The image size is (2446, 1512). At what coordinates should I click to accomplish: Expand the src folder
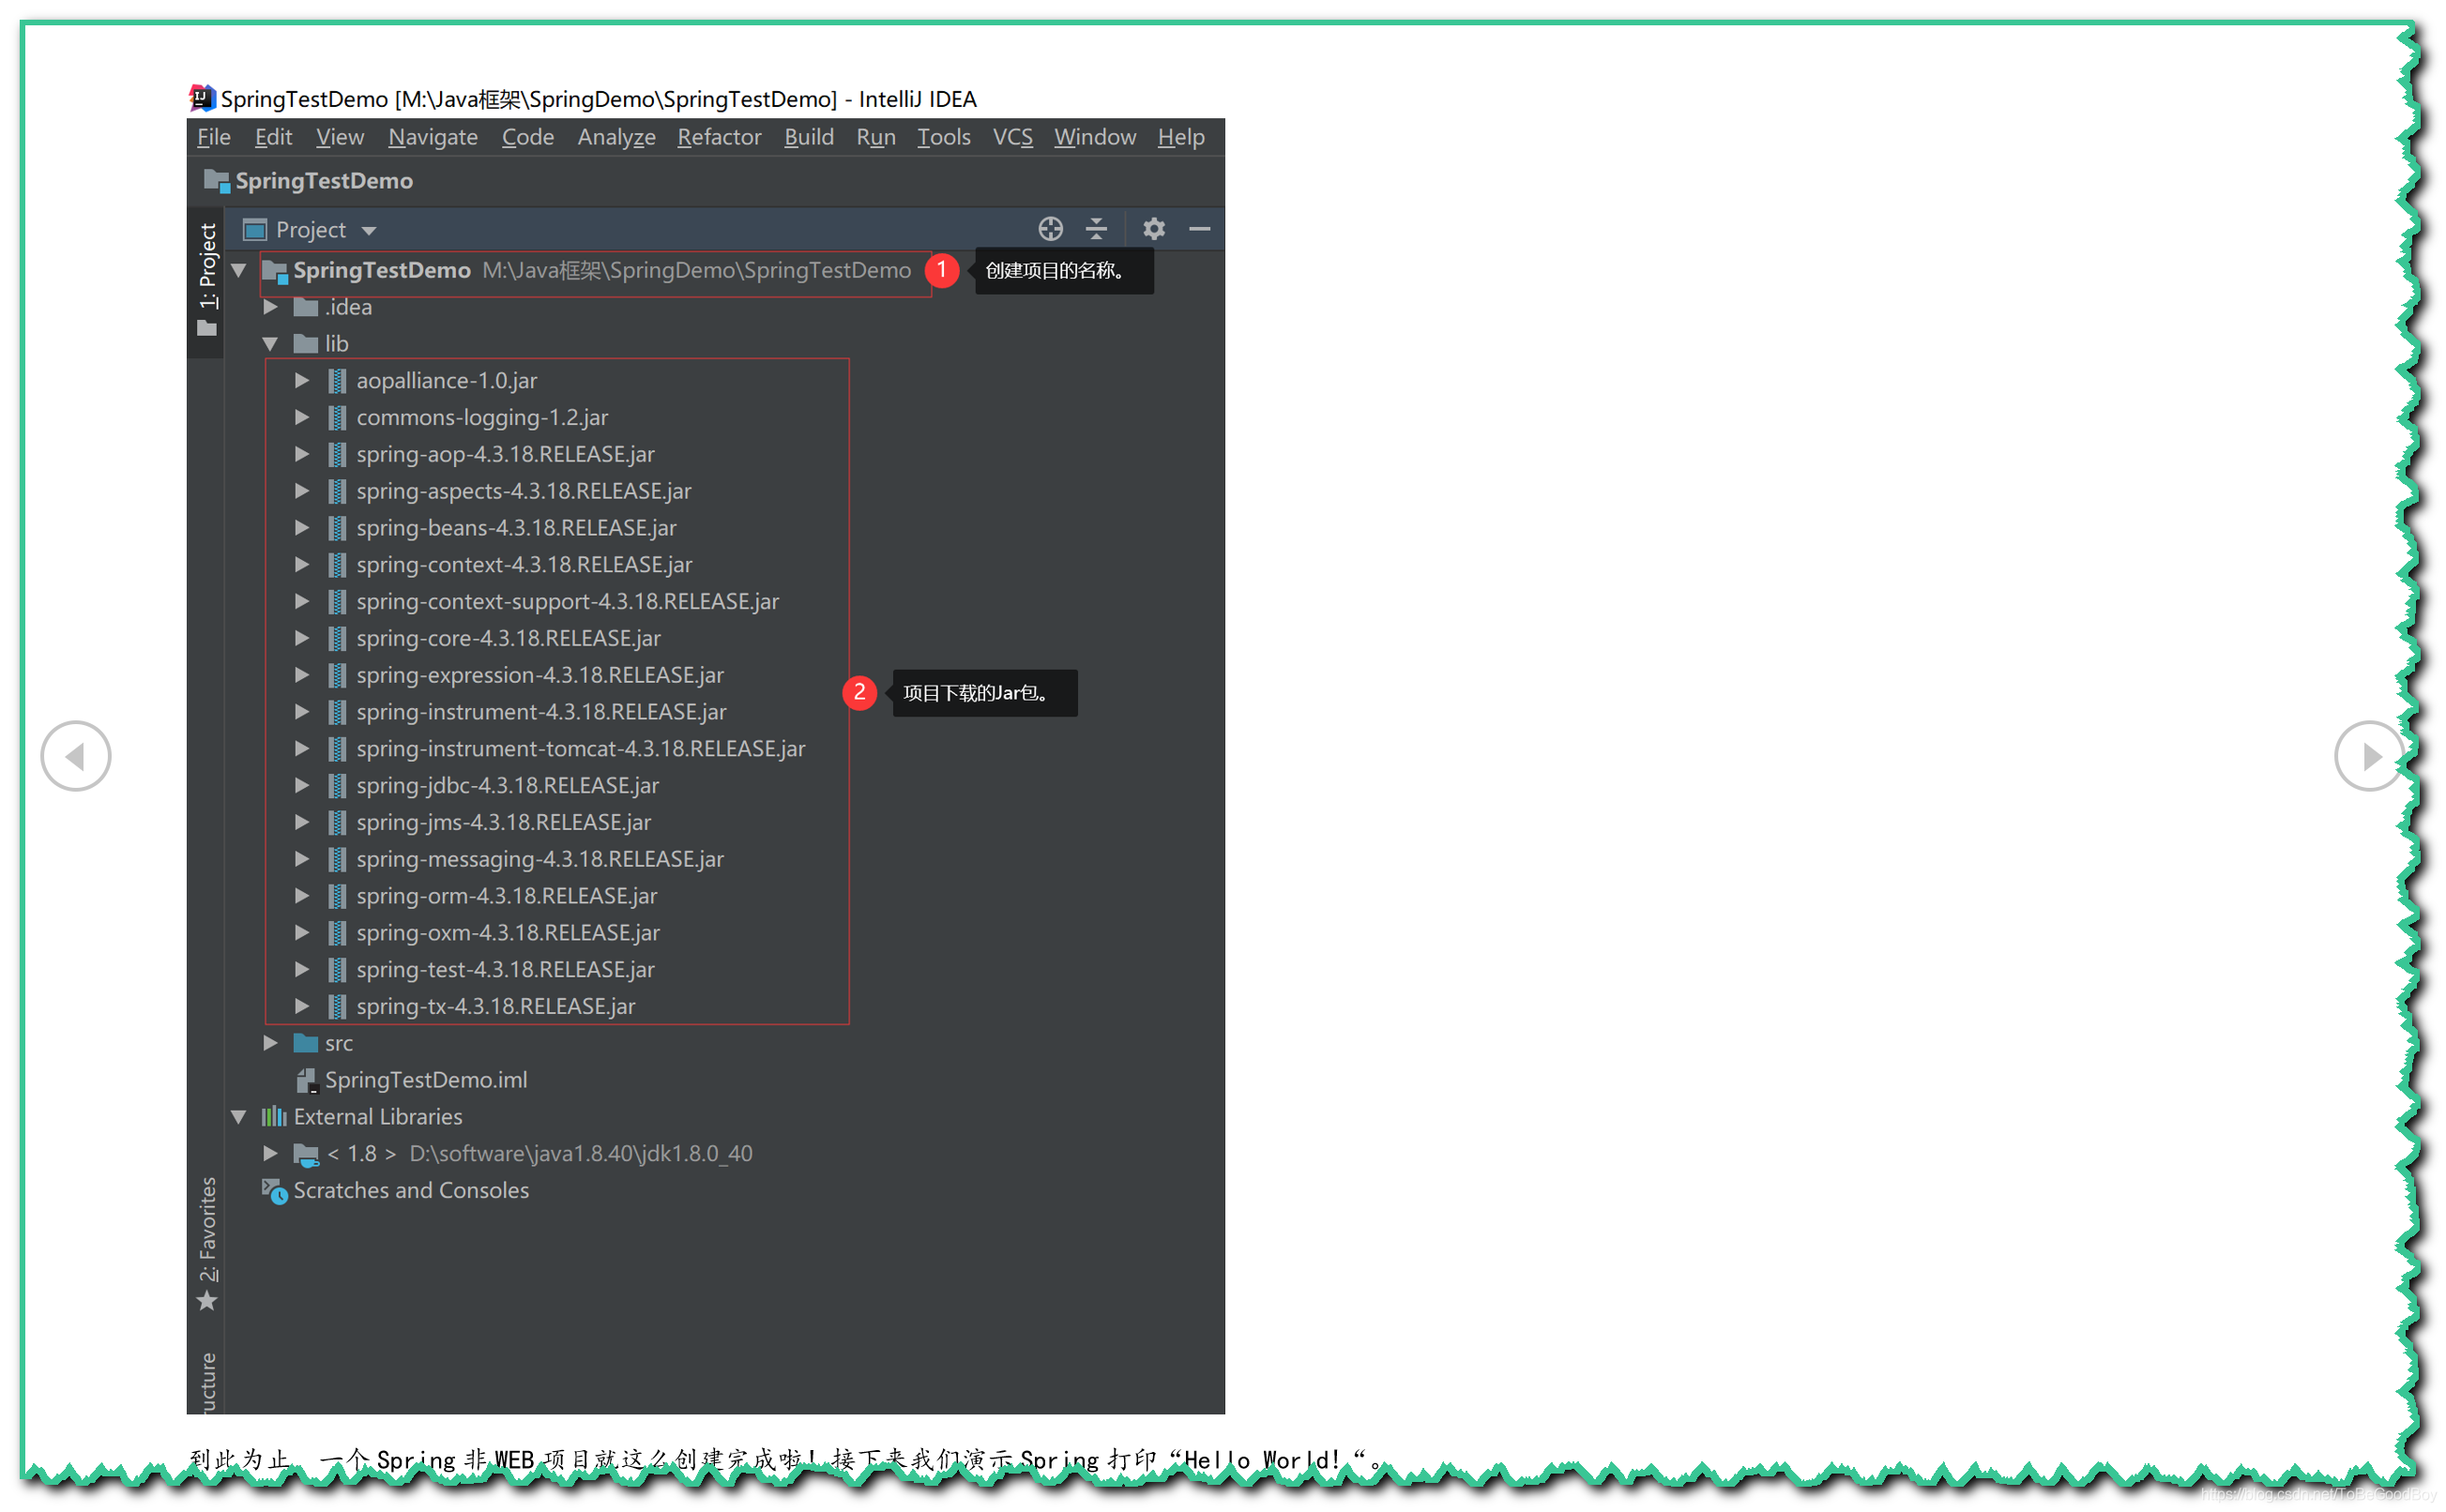(270, 1043)
